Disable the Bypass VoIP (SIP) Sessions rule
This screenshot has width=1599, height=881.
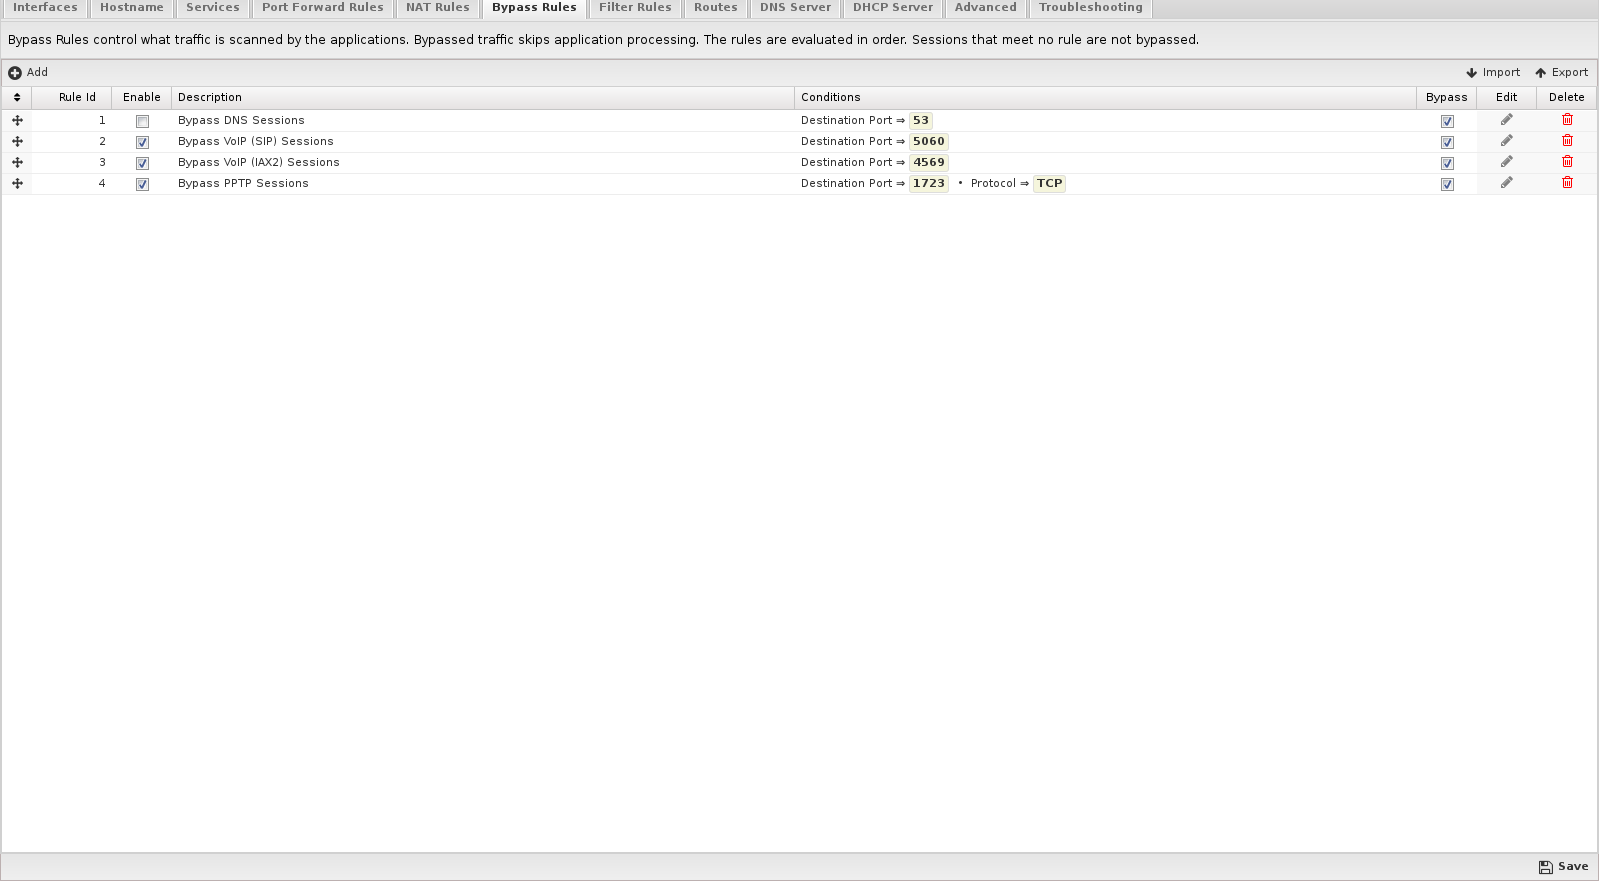(x=142, y=142)
